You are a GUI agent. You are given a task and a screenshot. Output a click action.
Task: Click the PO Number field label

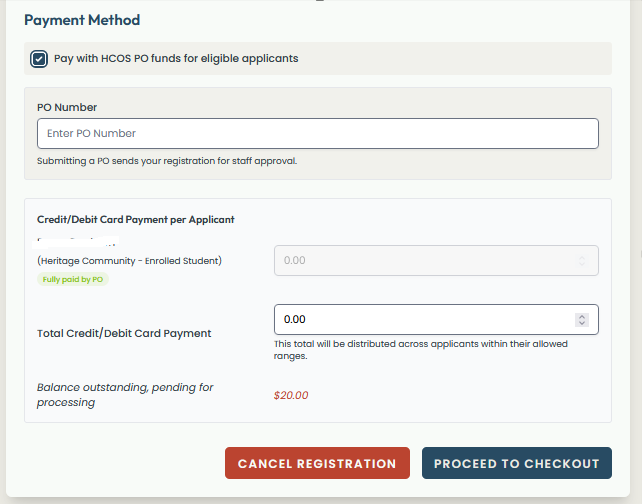click(67, 107)
